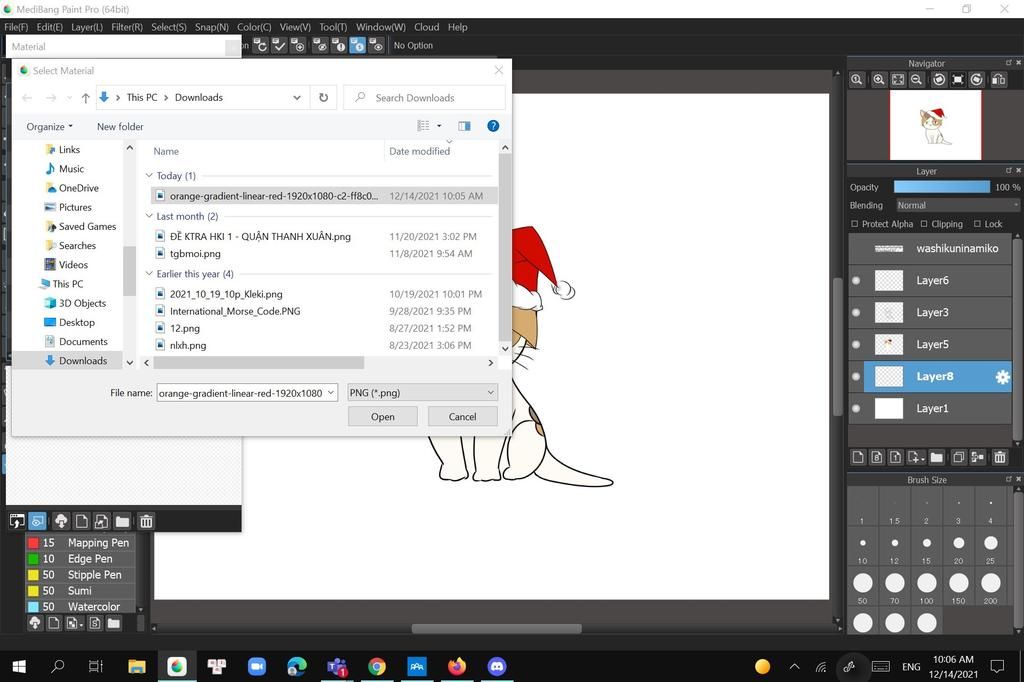Select Desktop in navigation pane
The image size is (1024, 682).
[76, 323]
